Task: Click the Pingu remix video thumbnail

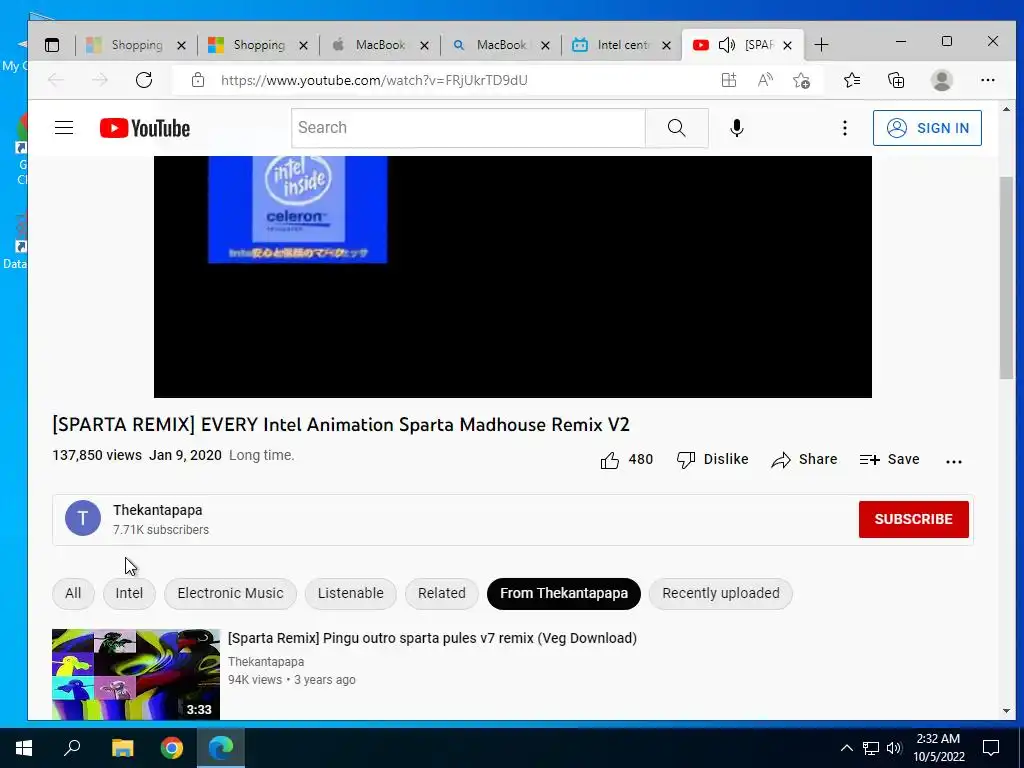Action: tap(136, 674)
